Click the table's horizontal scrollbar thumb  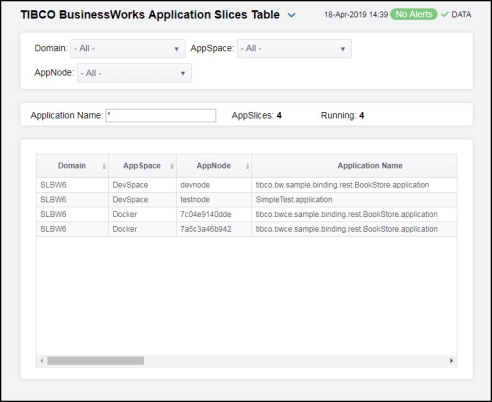pos(96,361)
